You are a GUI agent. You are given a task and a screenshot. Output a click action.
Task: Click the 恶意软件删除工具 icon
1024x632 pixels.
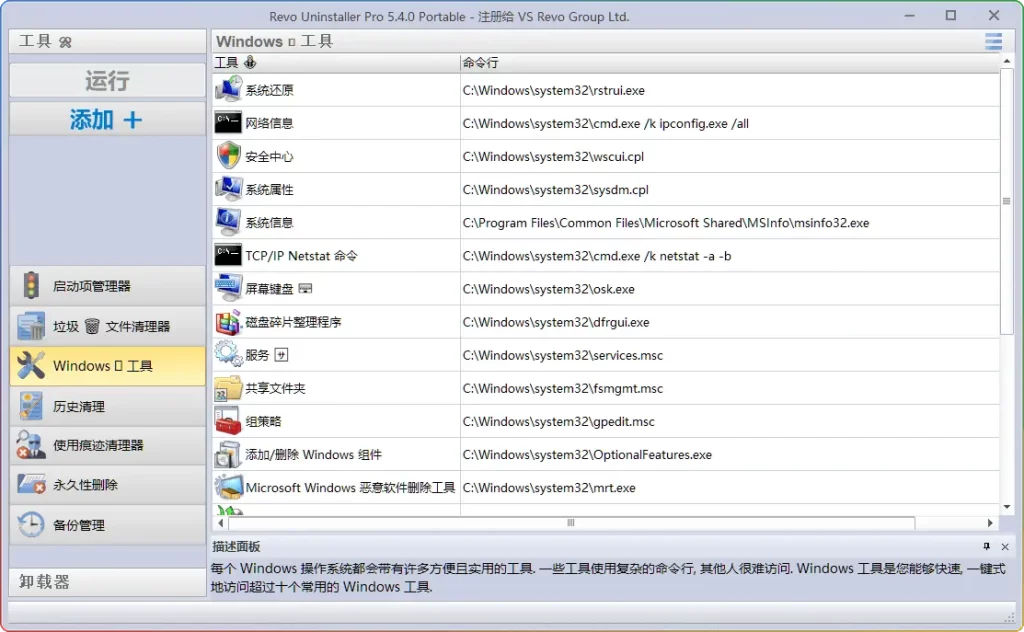click(229, 487)
